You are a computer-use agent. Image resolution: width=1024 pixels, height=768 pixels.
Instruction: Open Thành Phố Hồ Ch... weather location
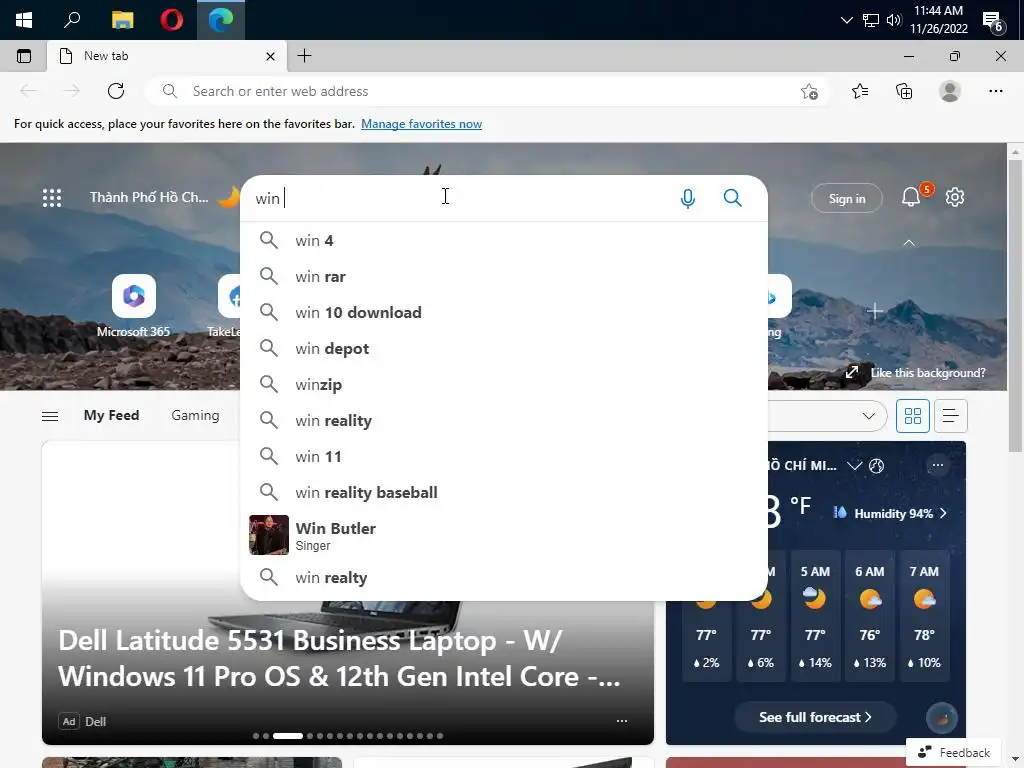(149, 197)
